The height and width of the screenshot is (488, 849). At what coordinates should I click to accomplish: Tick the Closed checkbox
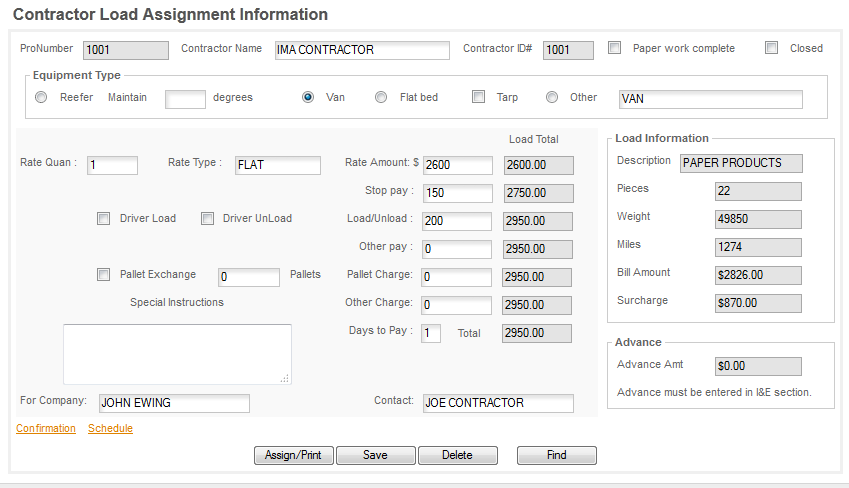771,48
